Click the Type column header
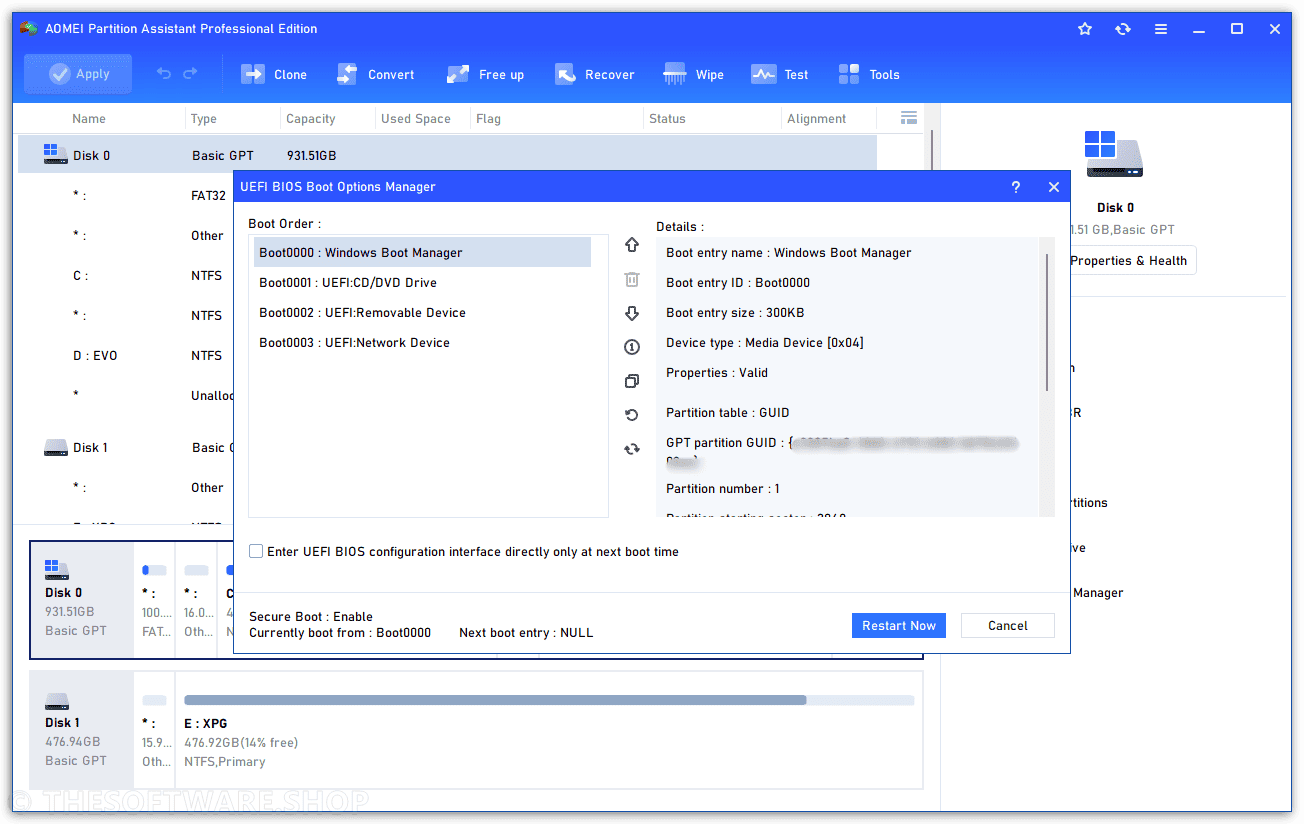 click(x=204, y=118)
